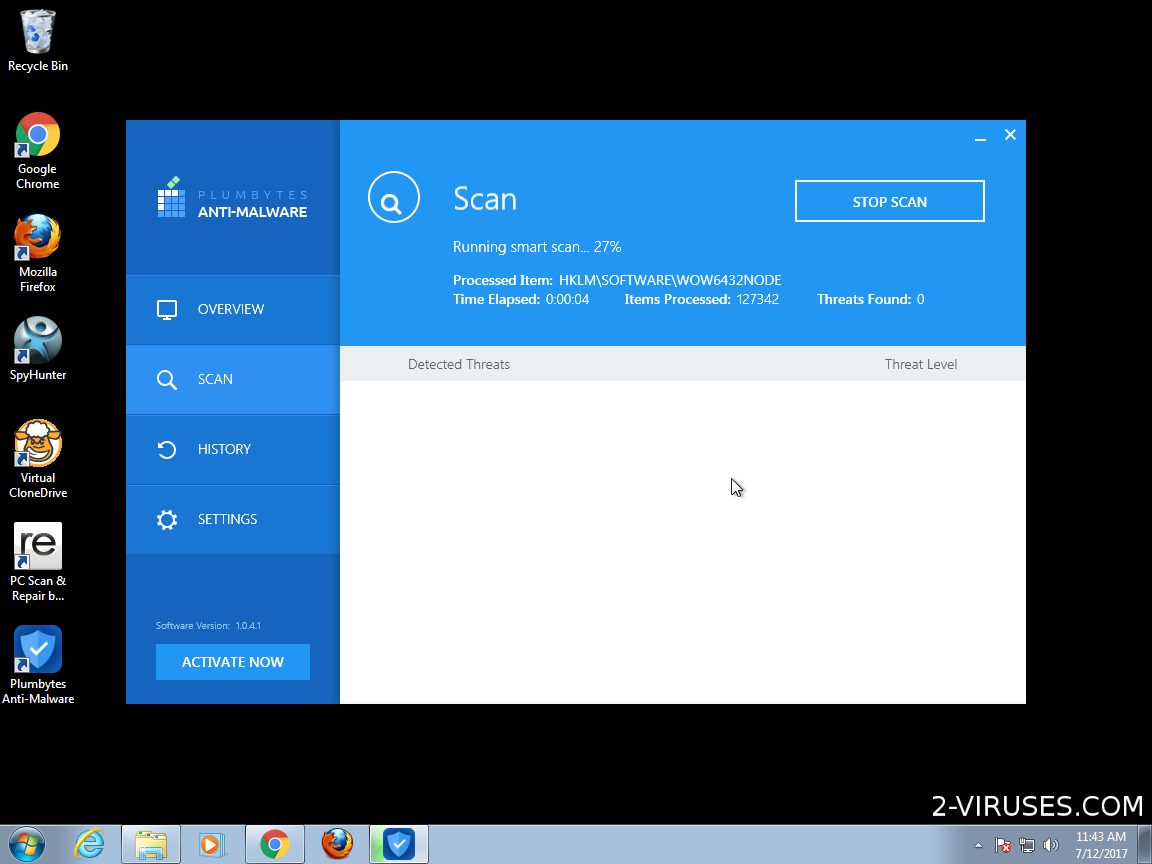Click the PC Scan & Repair desktop shortcut
The width and height of the screenshot is (1152, 864).
click(38, 561)
